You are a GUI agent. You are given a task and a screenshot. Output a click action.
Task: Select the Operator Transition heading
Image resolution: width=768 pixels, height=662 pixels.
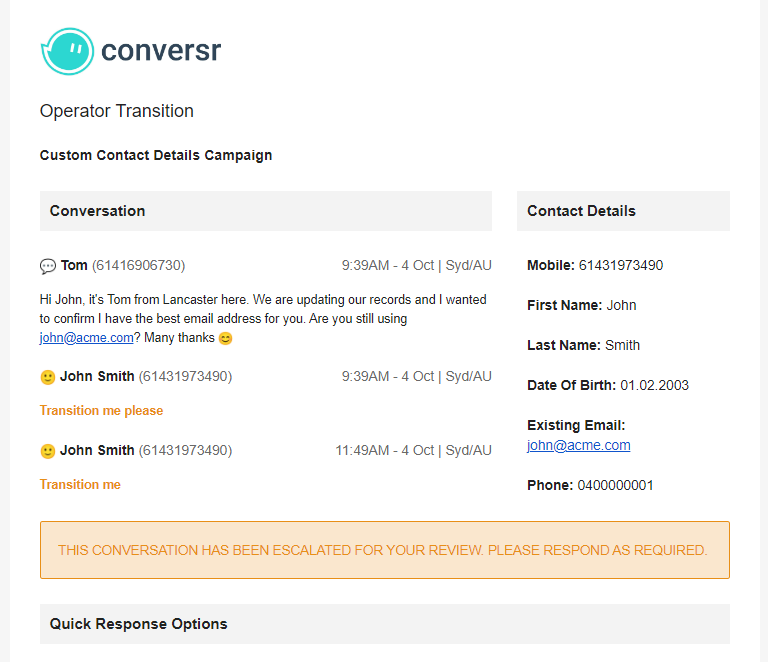(117, 111)
